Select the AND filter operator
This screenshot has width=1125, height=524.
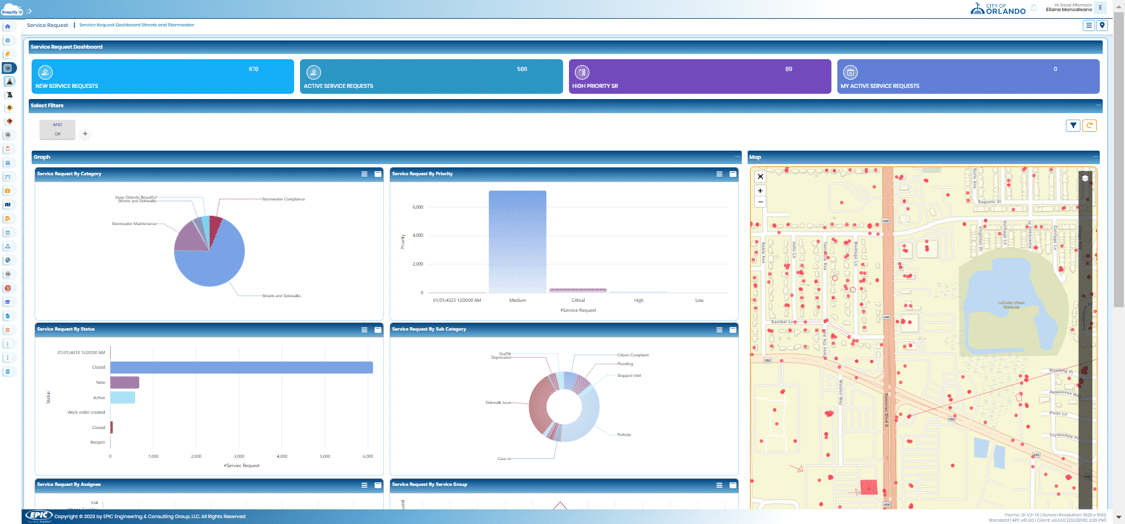57,125
